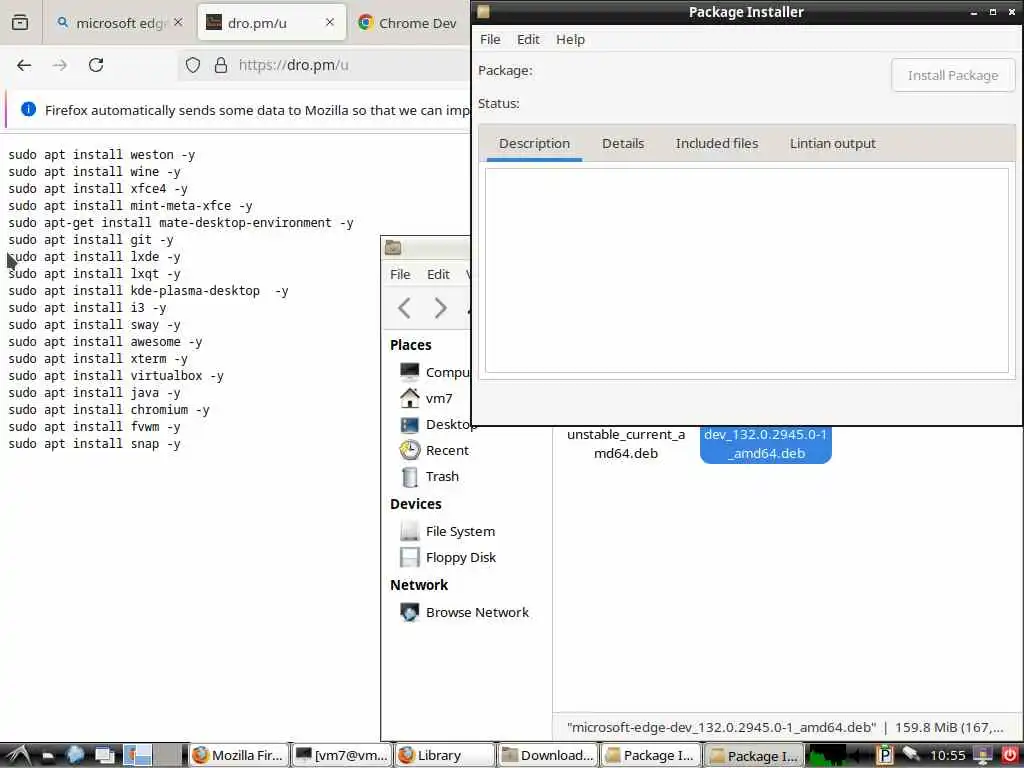Reload the dro.pm/u page
Screen dimensions: 1024x768
(x=96, y=65)
